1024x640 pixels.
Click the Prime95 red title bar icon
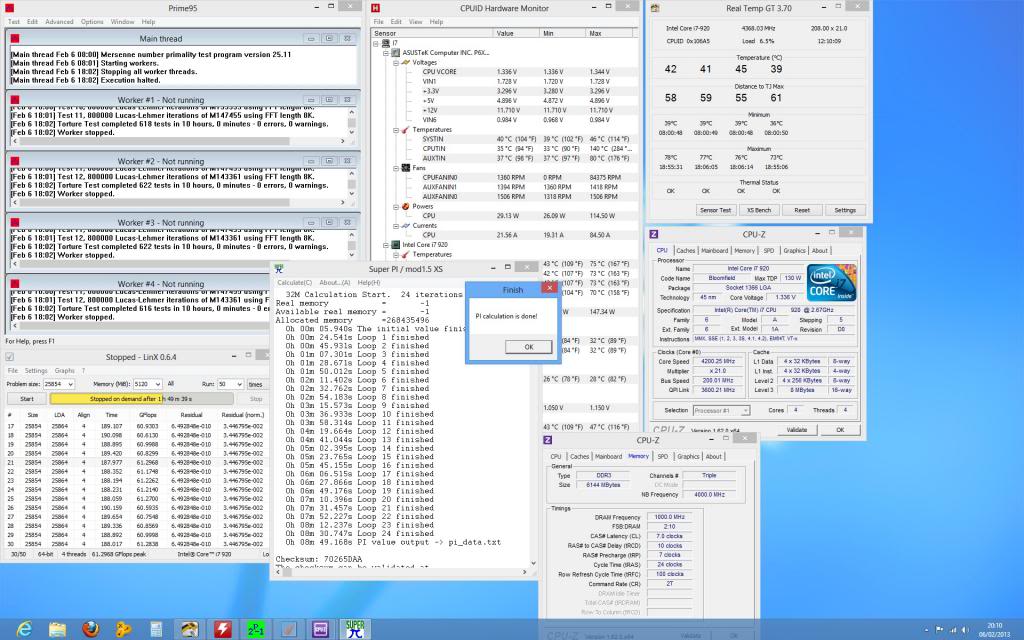tap(10, 8)
